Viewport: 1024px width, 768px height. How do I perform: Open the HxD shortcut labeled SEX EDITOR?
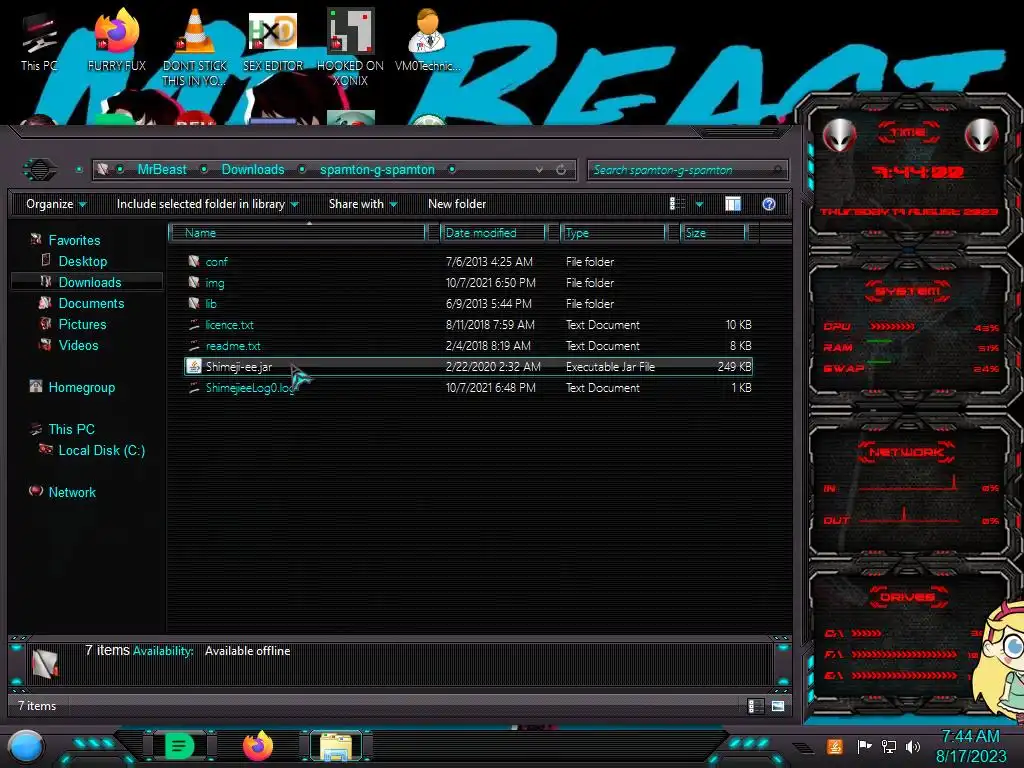pos(273,40)
